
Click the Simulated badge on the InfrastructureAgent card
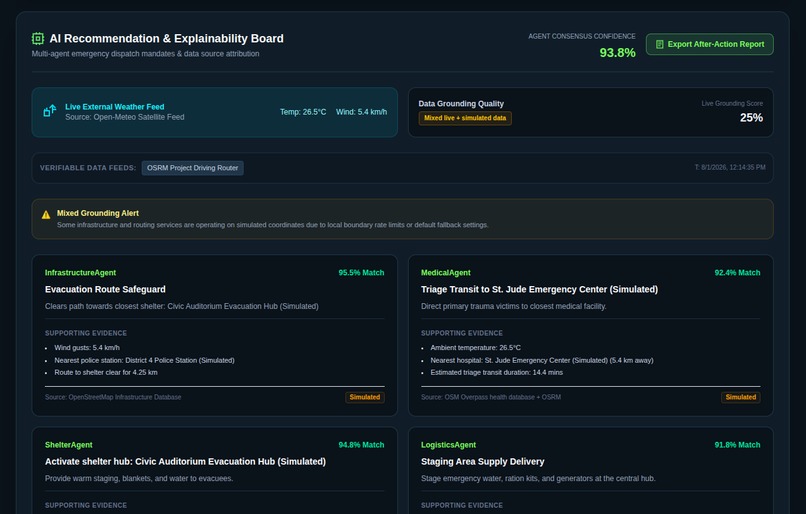(364, 397)
